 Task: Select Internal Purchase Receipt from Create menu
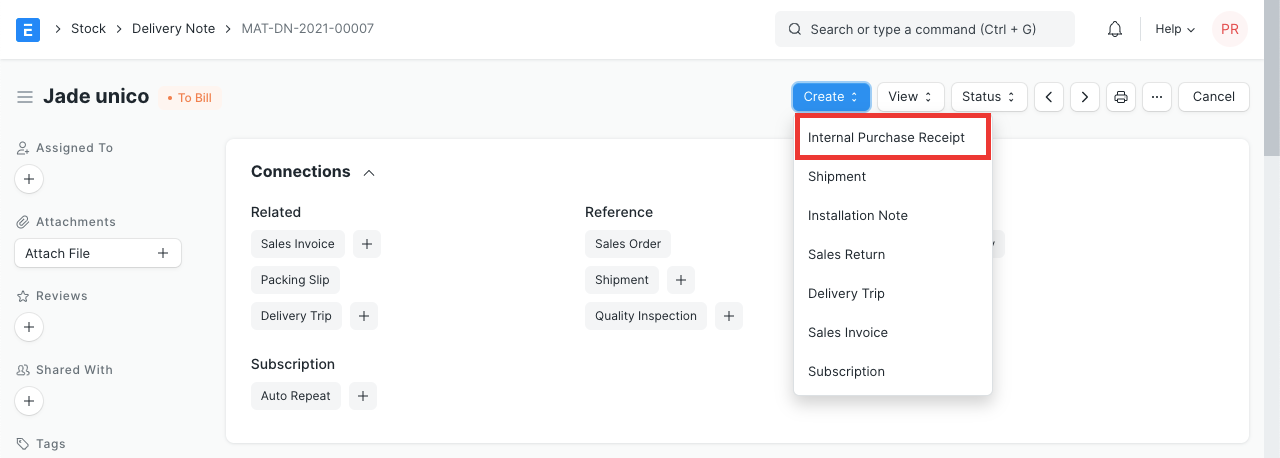tap(886, 138)
